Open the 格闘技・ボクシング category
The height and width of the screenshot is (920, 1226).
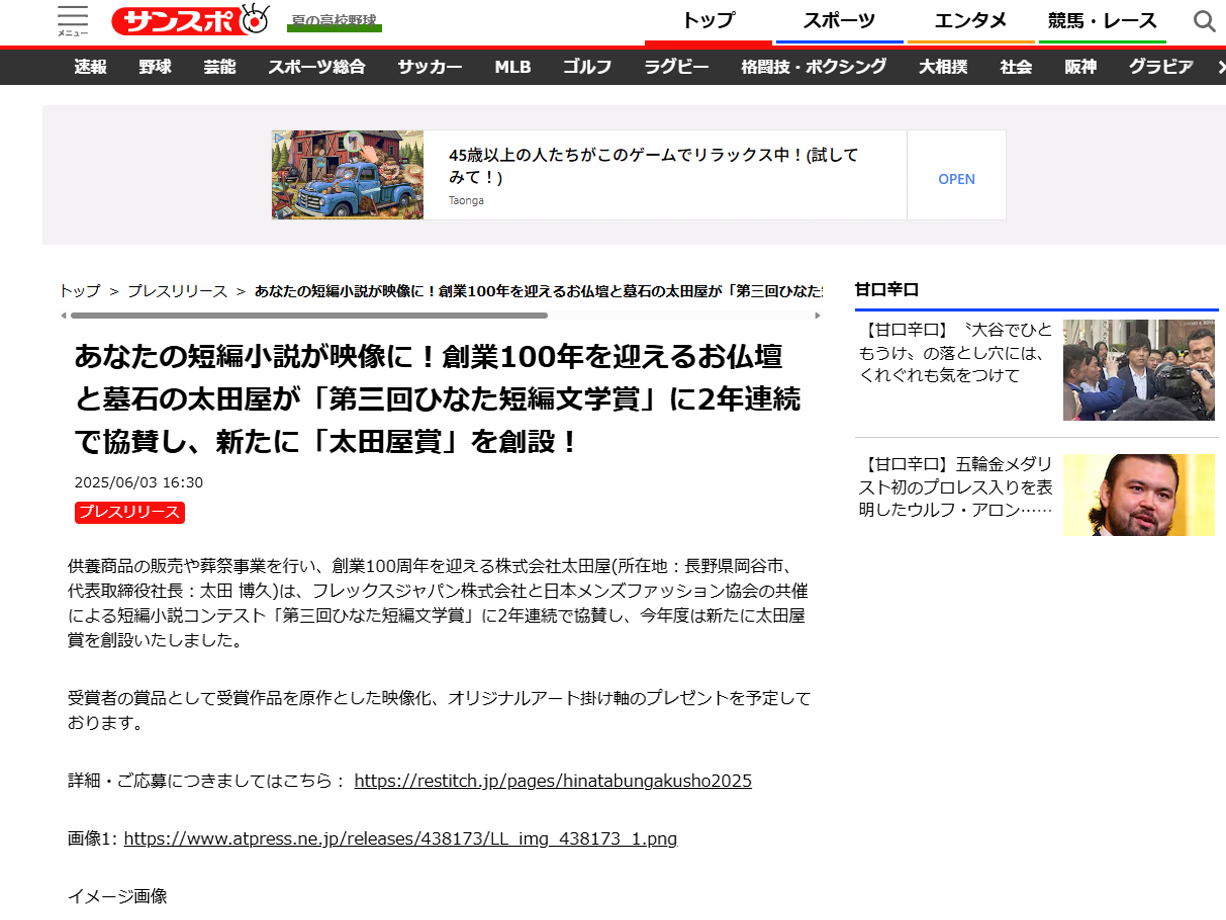(x=814, y=67)
